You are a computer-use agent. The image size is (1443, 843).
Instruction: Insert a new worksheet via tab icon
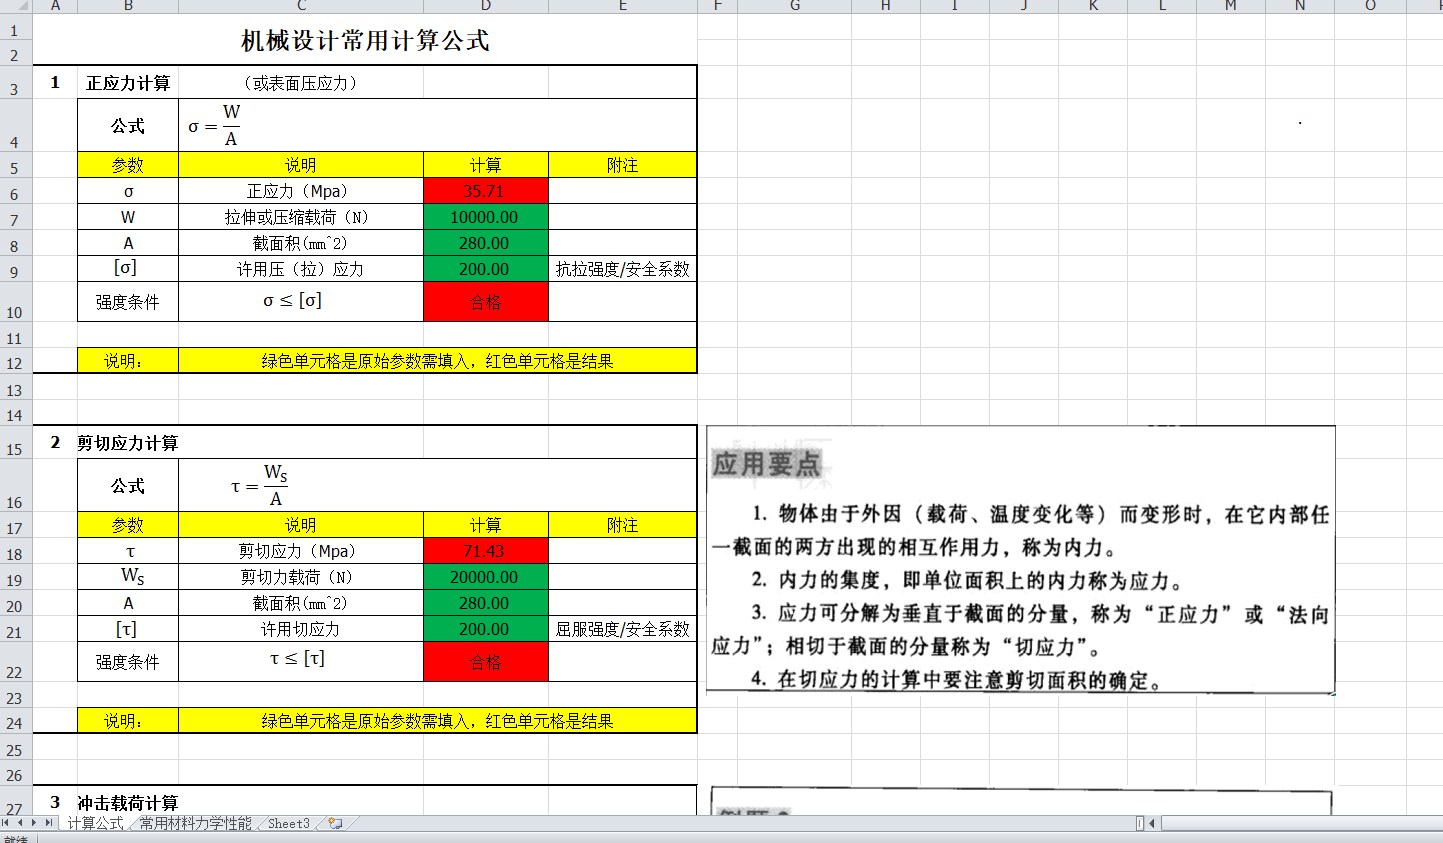click(x=335, y=824)
